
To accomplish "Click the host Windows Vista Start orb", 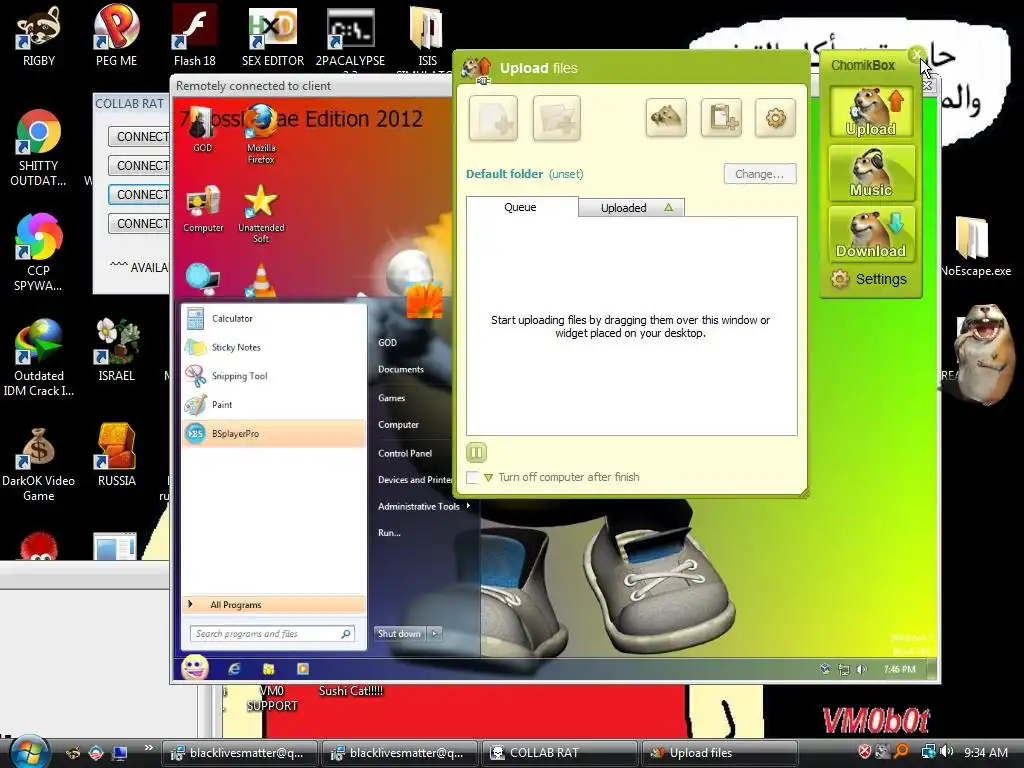I will (x=27, y=752).
